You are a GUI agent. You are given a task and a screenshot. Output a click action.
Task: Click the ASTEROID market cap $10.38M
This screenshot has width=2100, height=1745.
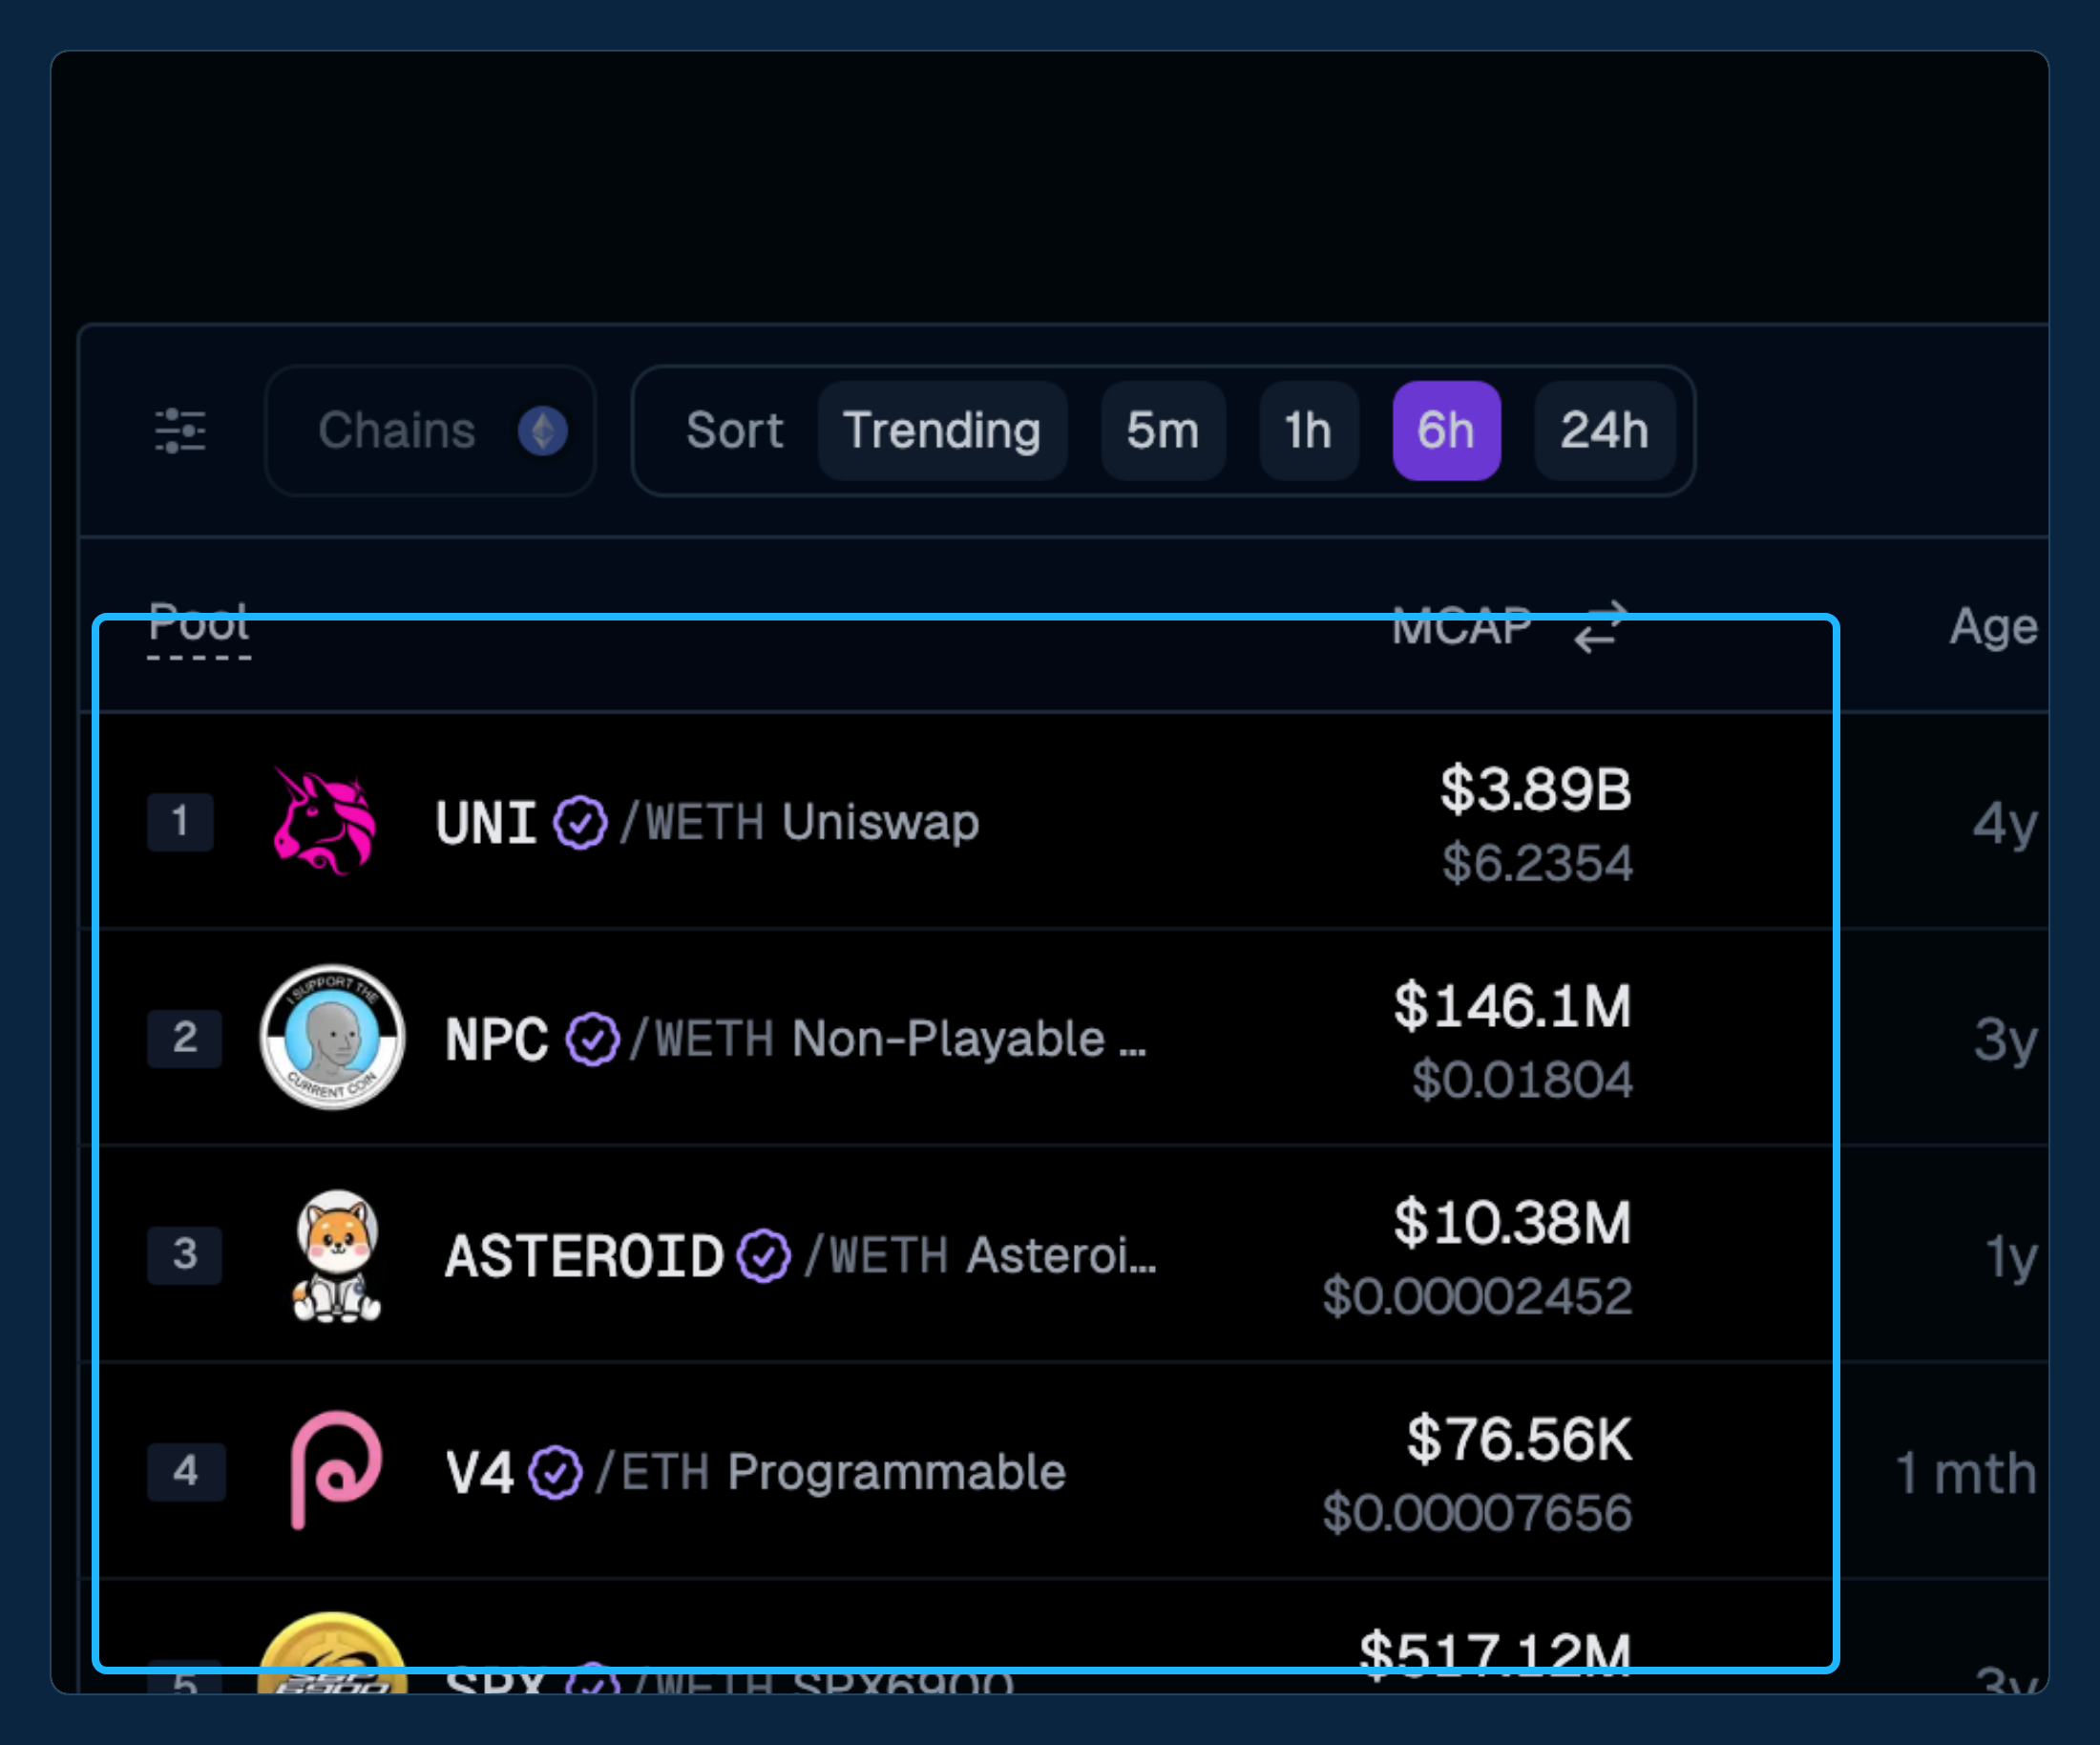pyautogui.click(x=1512, y=1222)
